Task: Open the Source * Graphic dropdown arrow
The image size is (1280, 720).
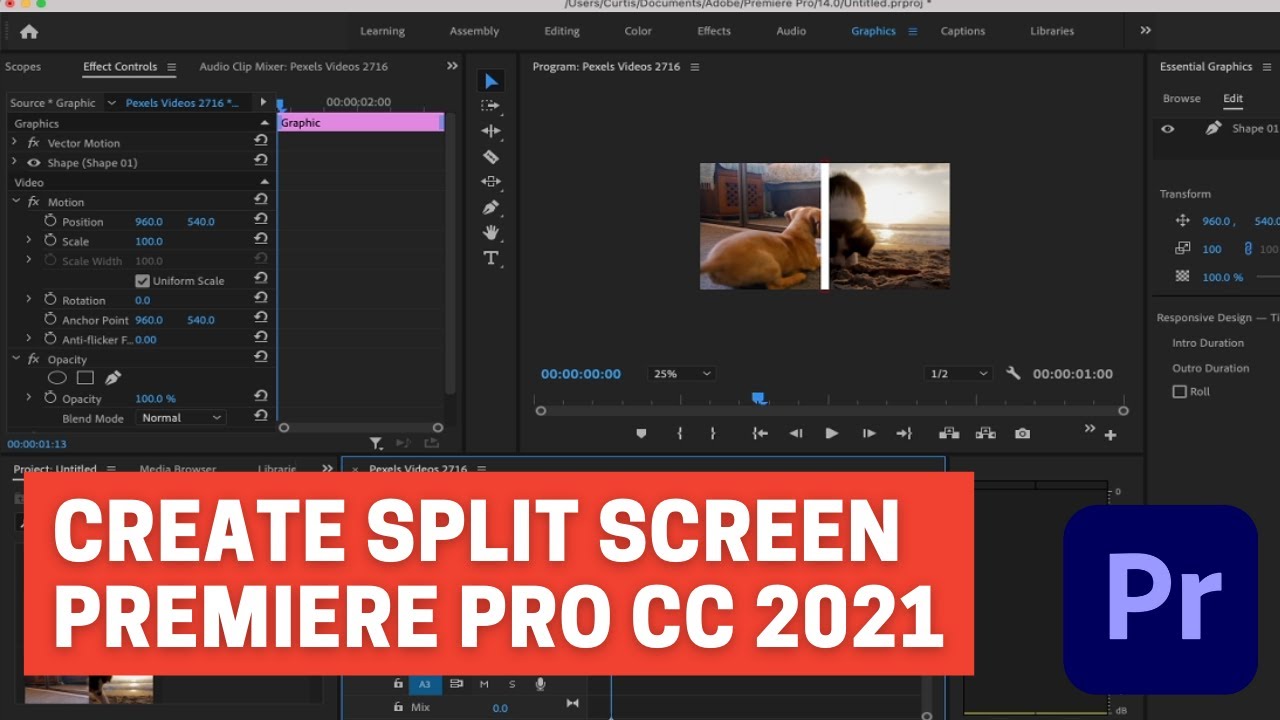Action: (111, 102)
